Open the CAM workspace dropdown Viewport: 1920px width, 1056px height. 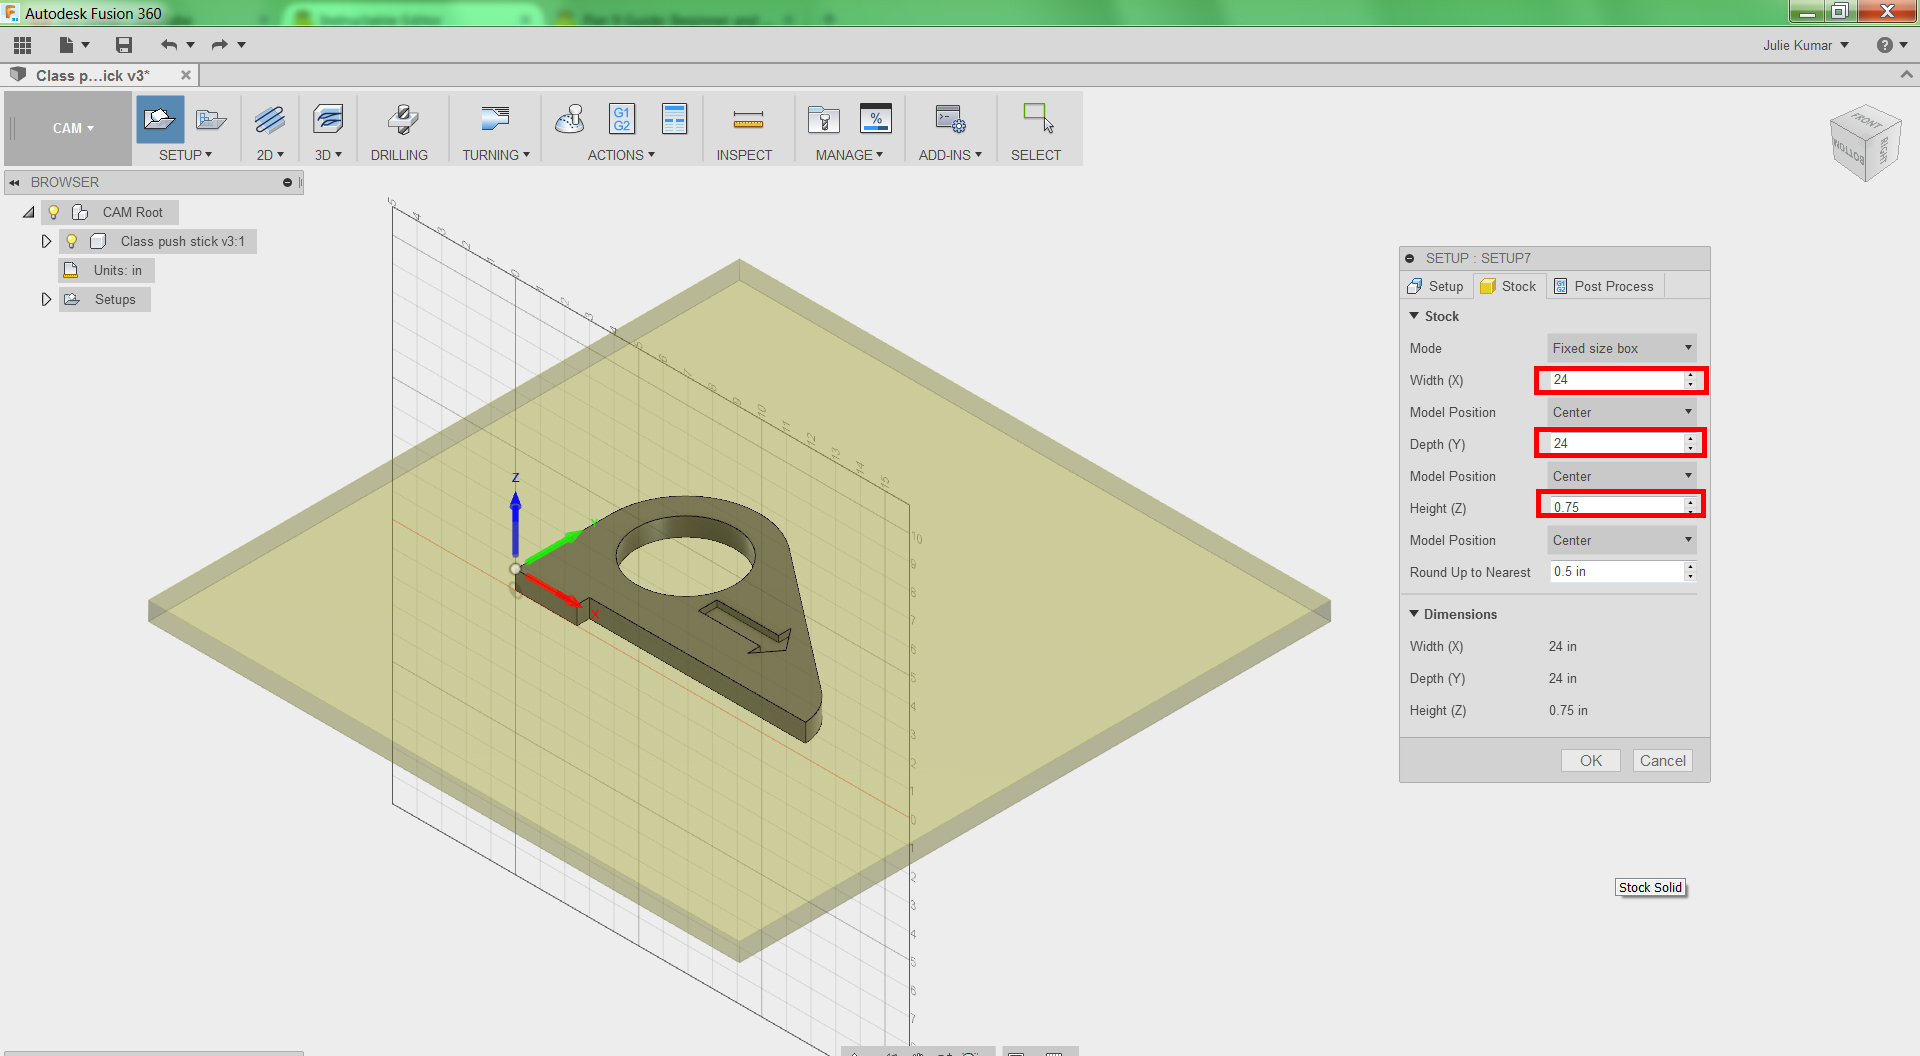click(x=72, y=128)
